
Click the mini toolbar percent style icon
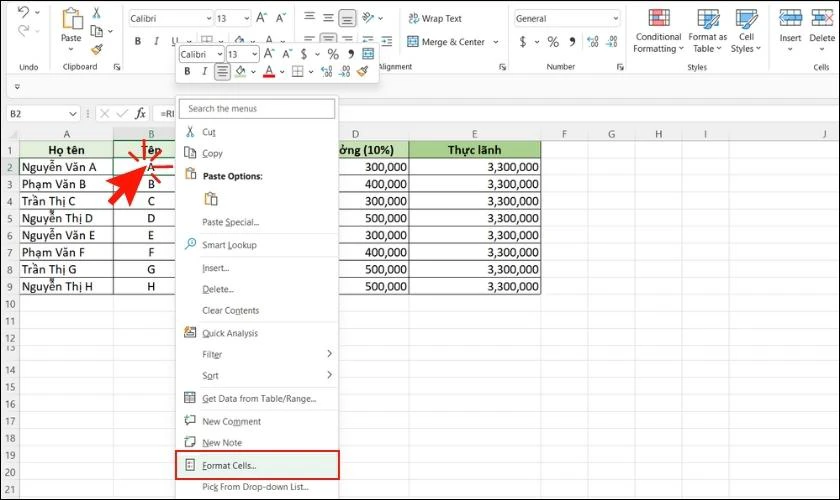click(333, 54)
